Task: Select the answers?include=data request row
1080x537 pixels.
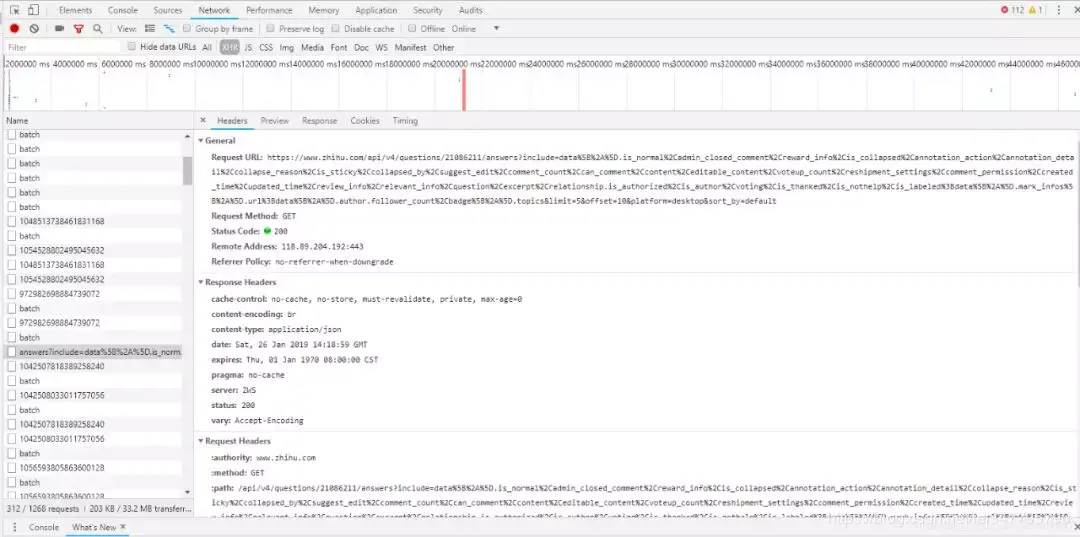Action: (94, 352)
